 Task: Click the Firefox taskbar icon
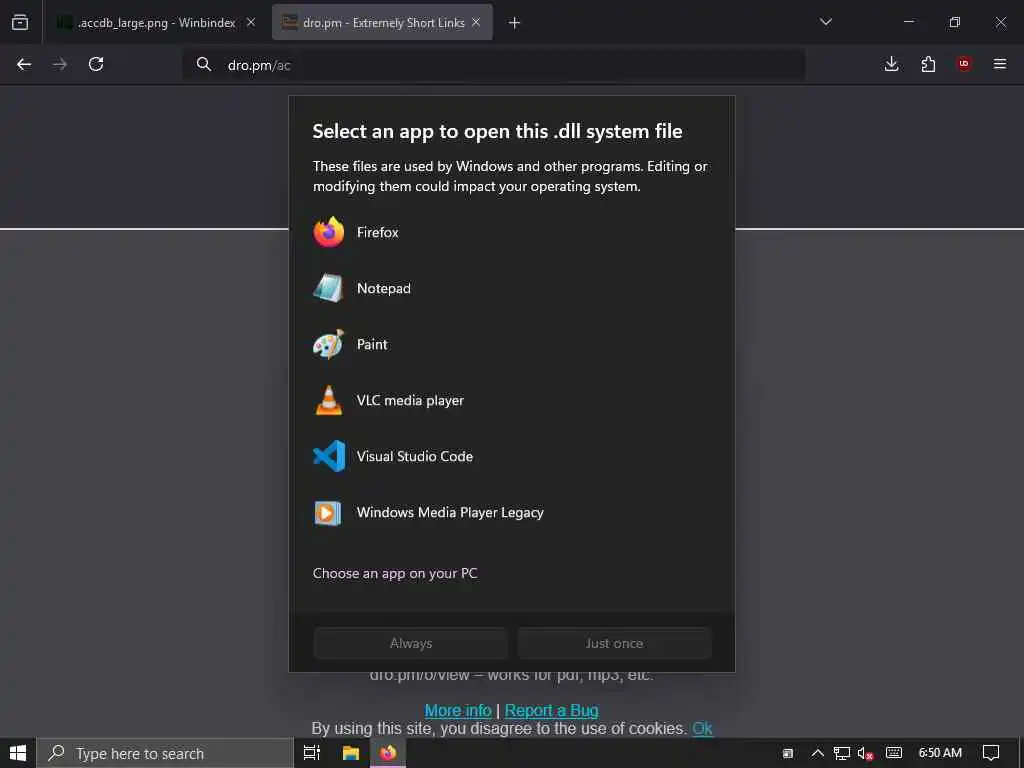pos(388,753)
